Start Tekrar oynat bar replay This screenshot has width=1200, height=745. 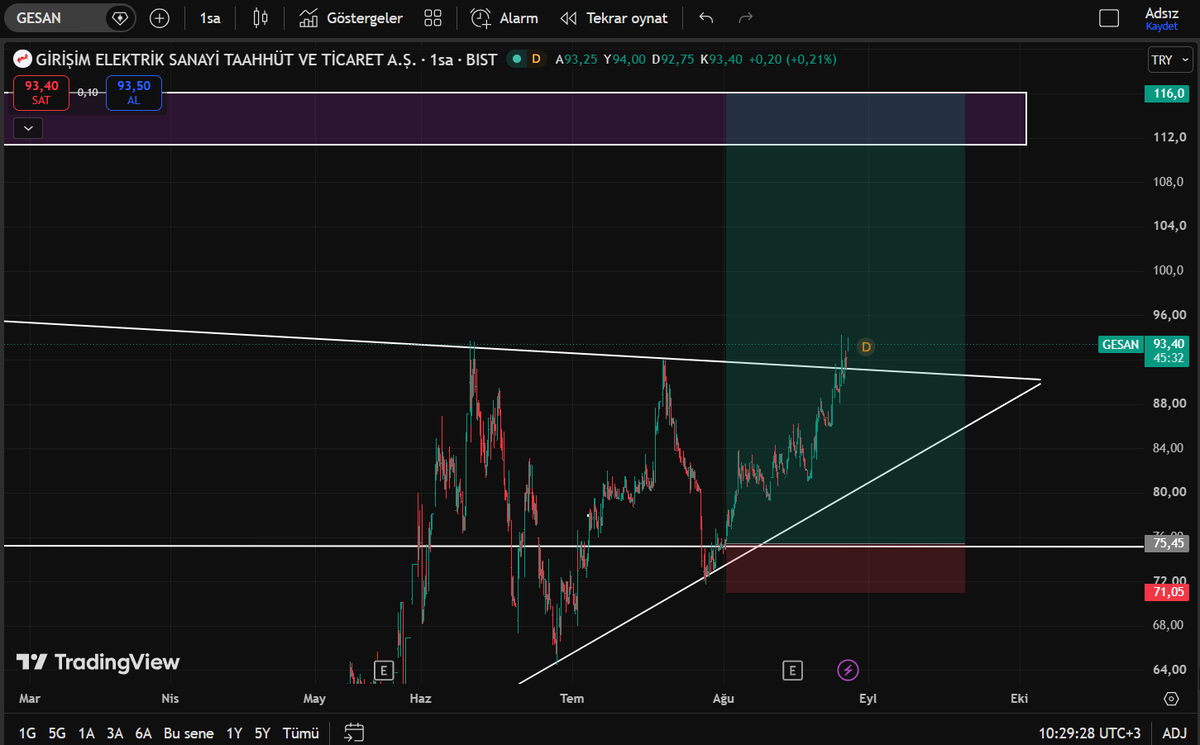pos(614,18)
